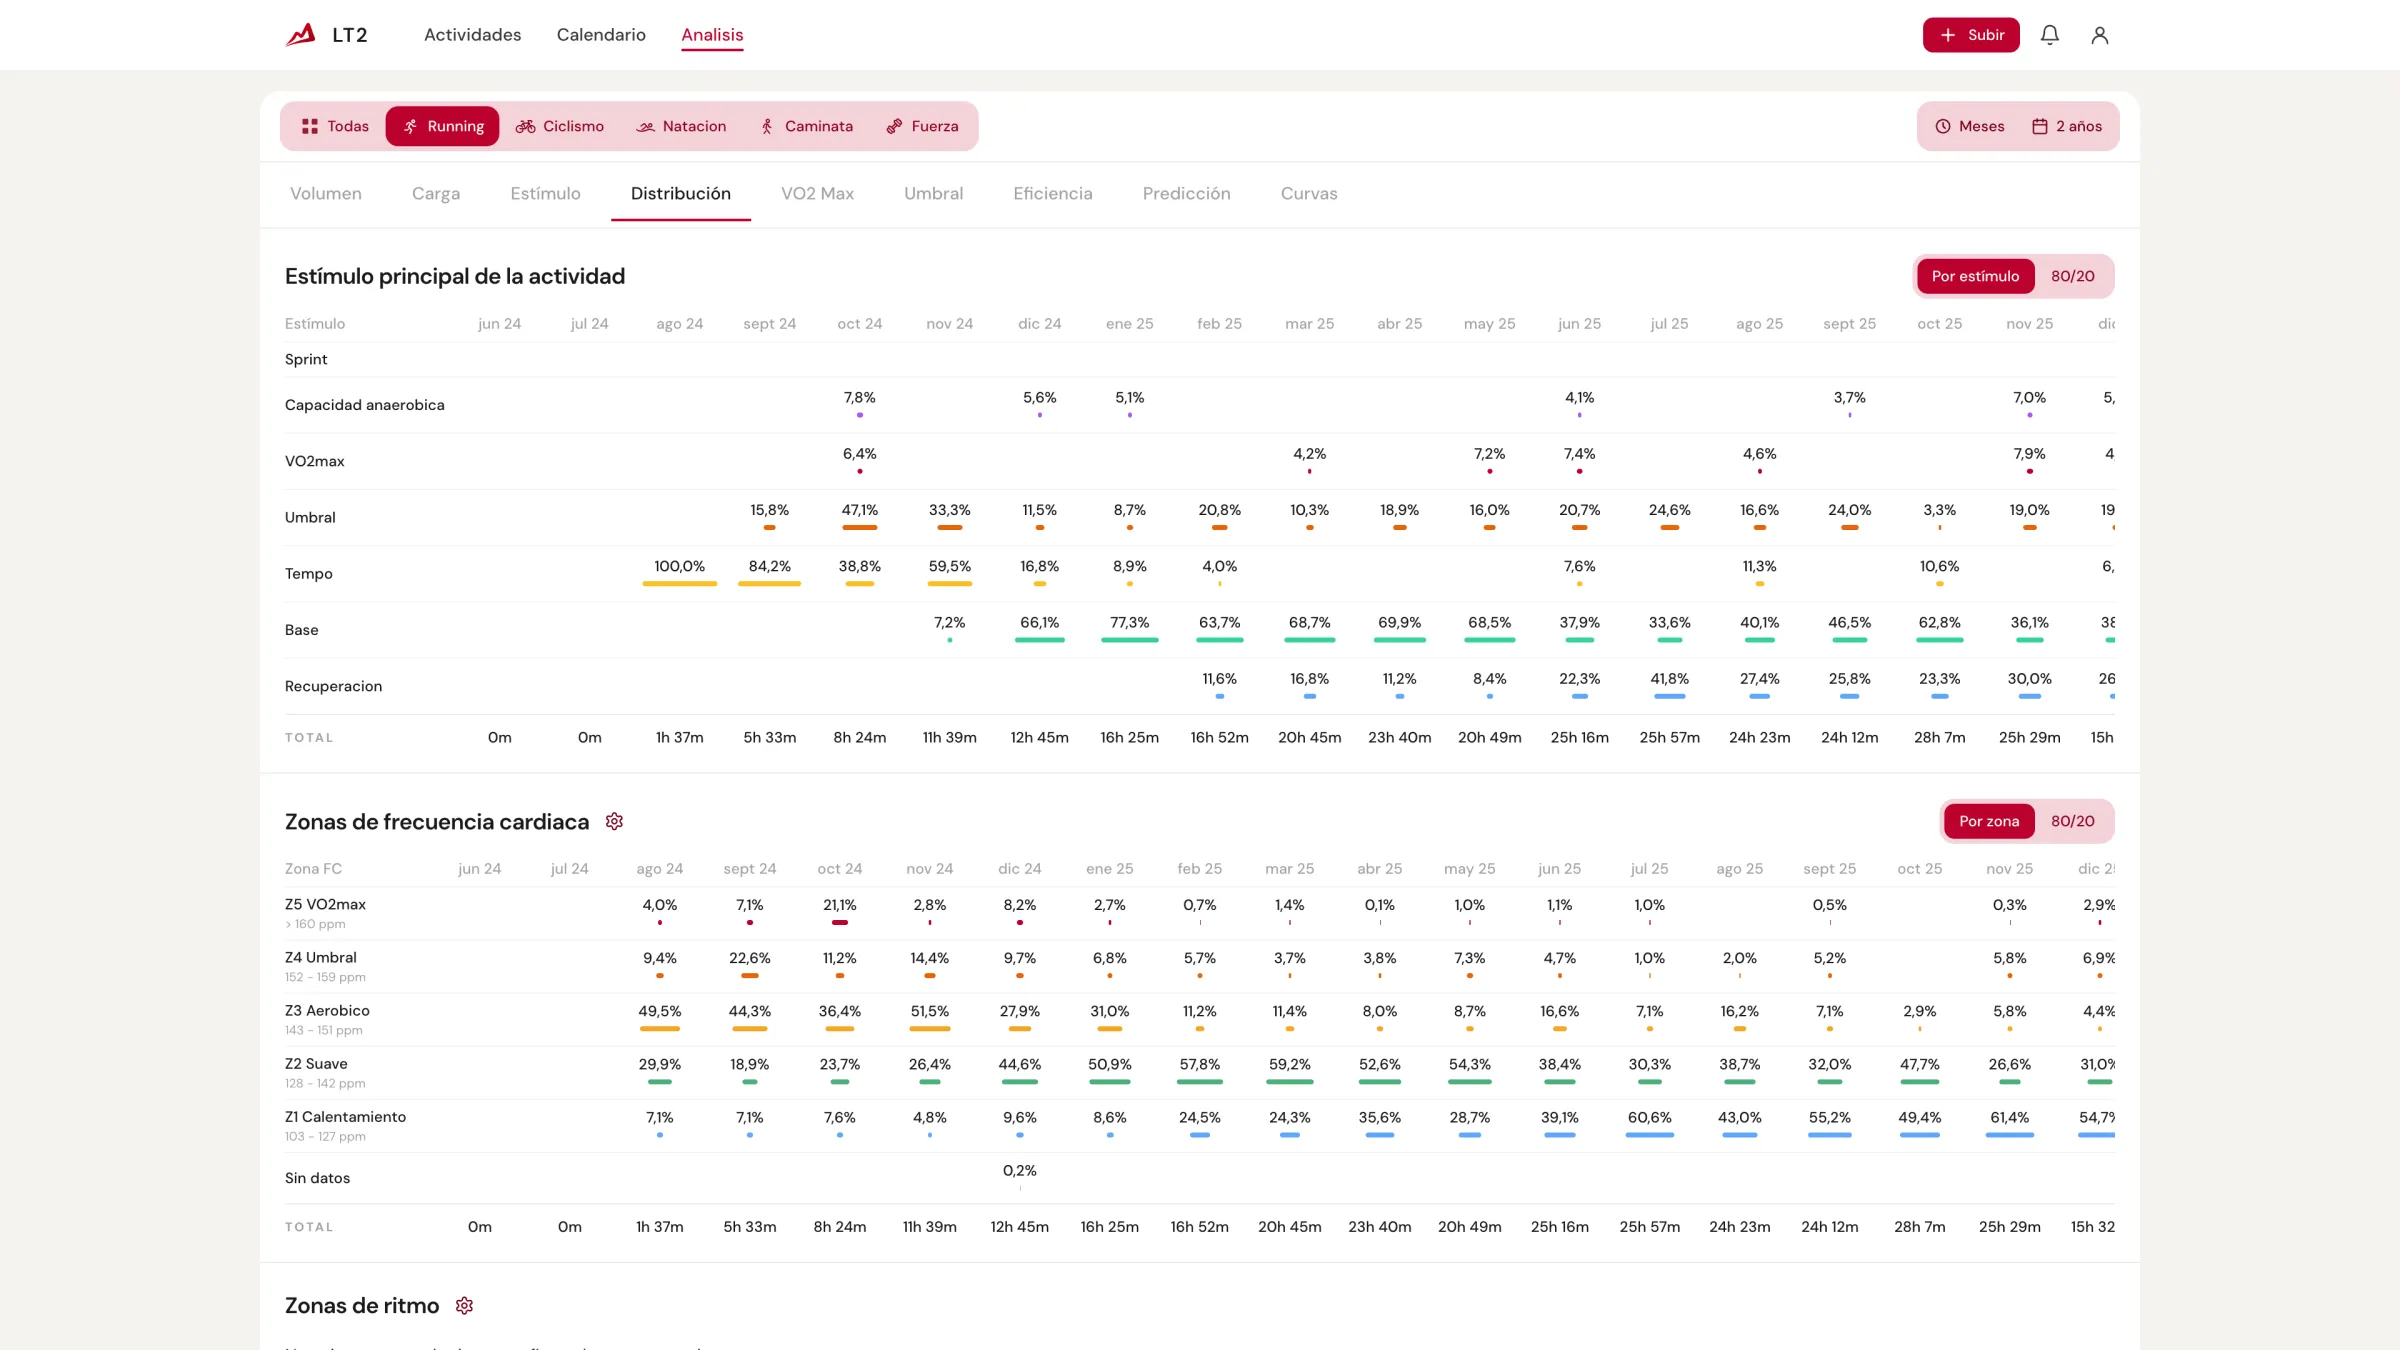
Task: Switch to the VO2 Max tab
Action: pos(817,193)
